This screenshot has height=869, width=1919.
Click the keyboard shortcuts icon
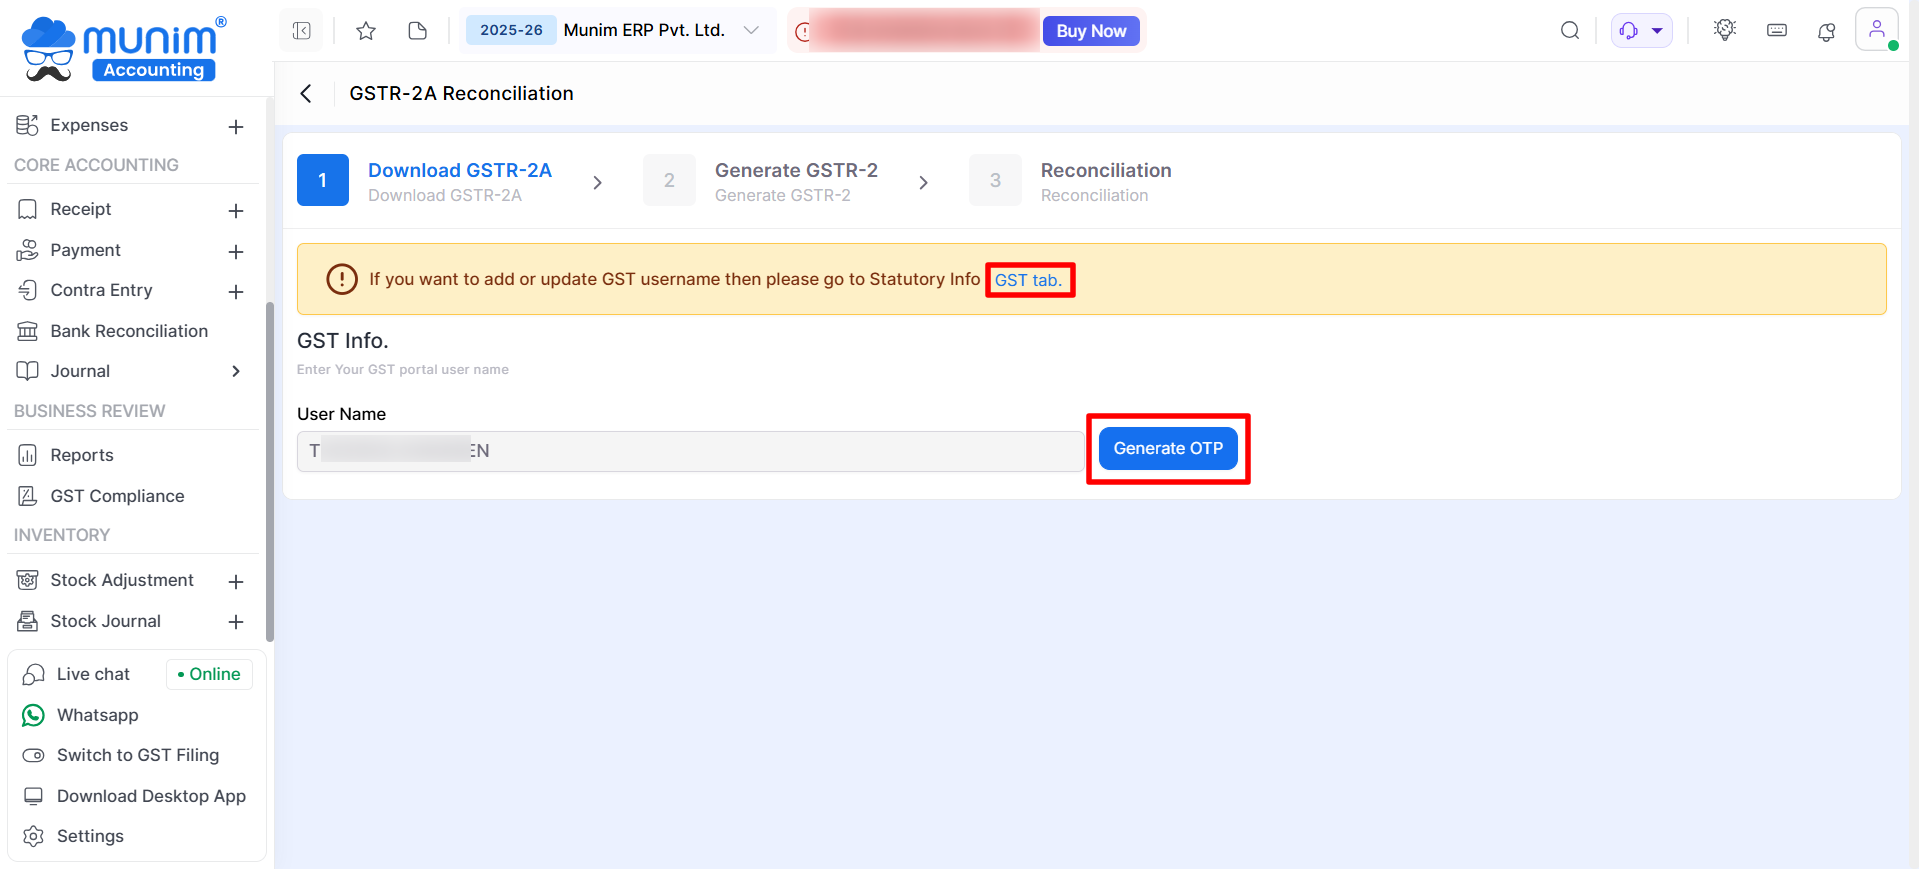[x=1777, y=31]
